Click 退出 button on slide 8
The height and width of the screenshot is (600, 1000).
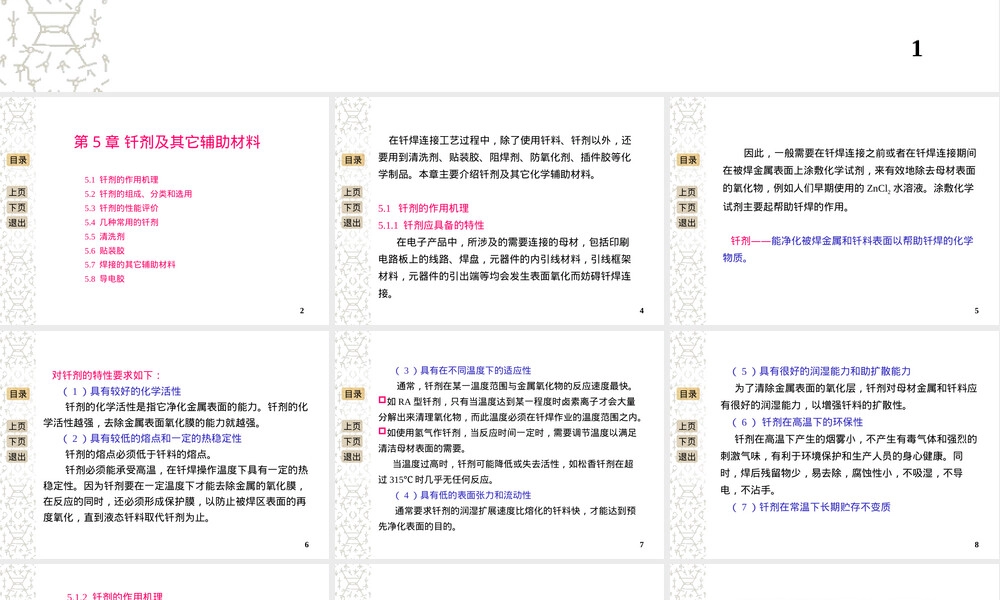point(687,457)
